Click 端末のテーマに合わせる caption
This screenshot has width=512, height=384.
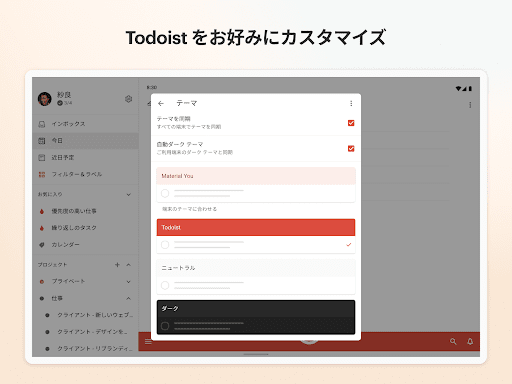point(189,209)
